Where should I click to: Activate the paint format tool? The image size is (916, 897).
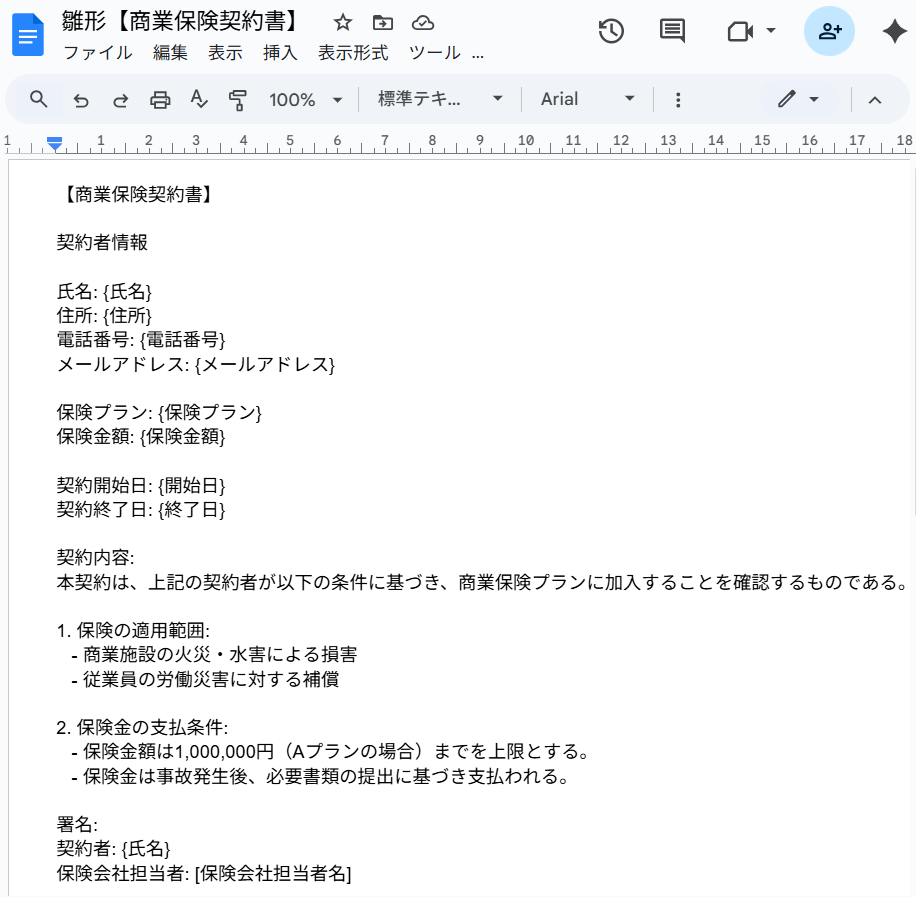tap(238, 100)
